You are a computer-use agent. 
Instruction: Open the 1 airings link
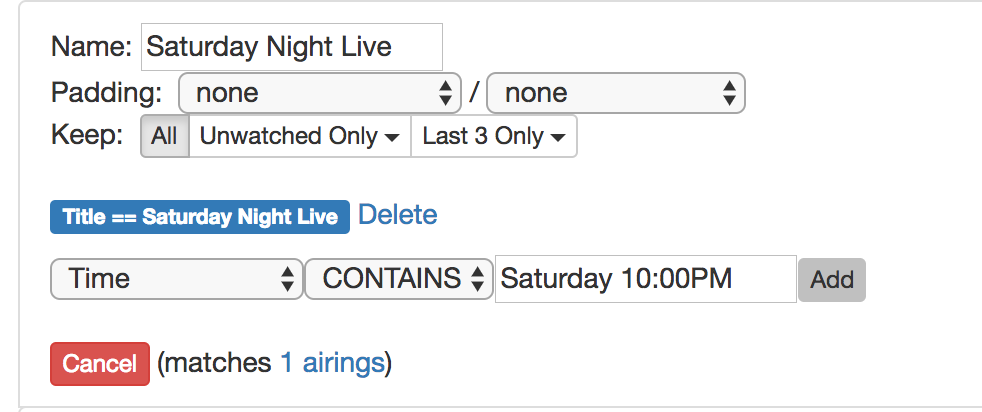click(332, 363)
